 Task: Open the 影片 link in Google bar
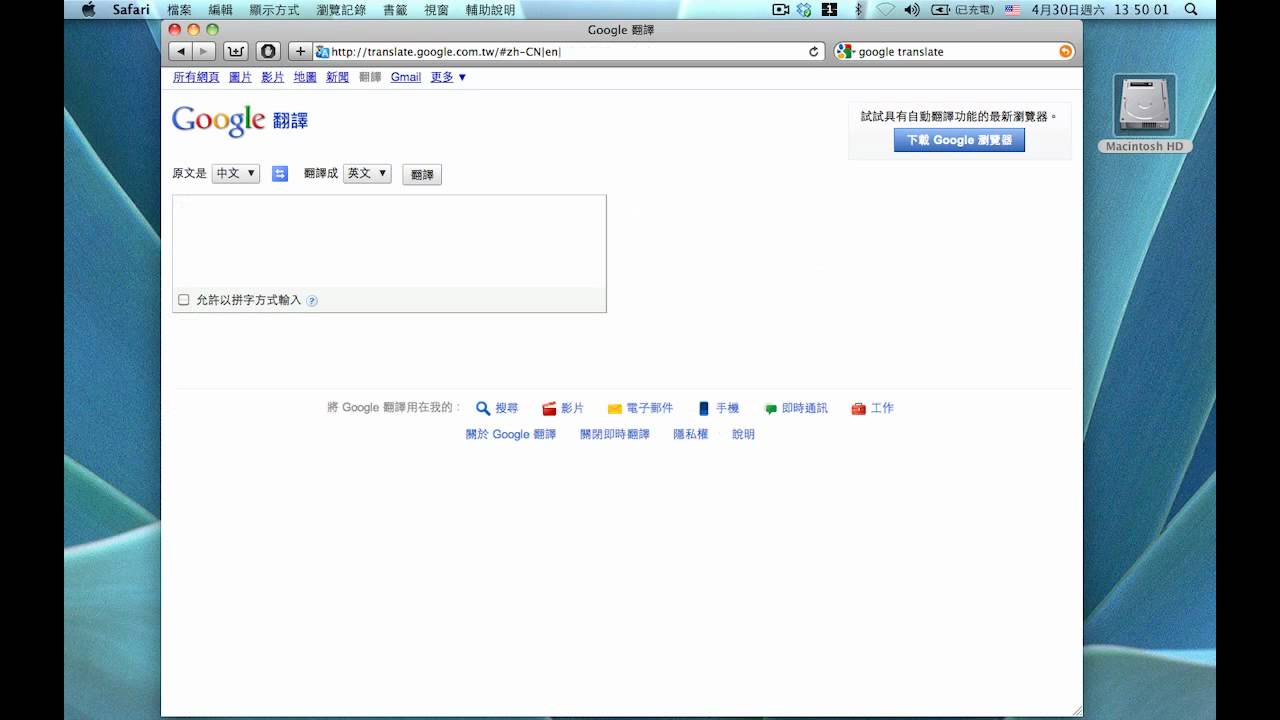click(x=273, y=77)
